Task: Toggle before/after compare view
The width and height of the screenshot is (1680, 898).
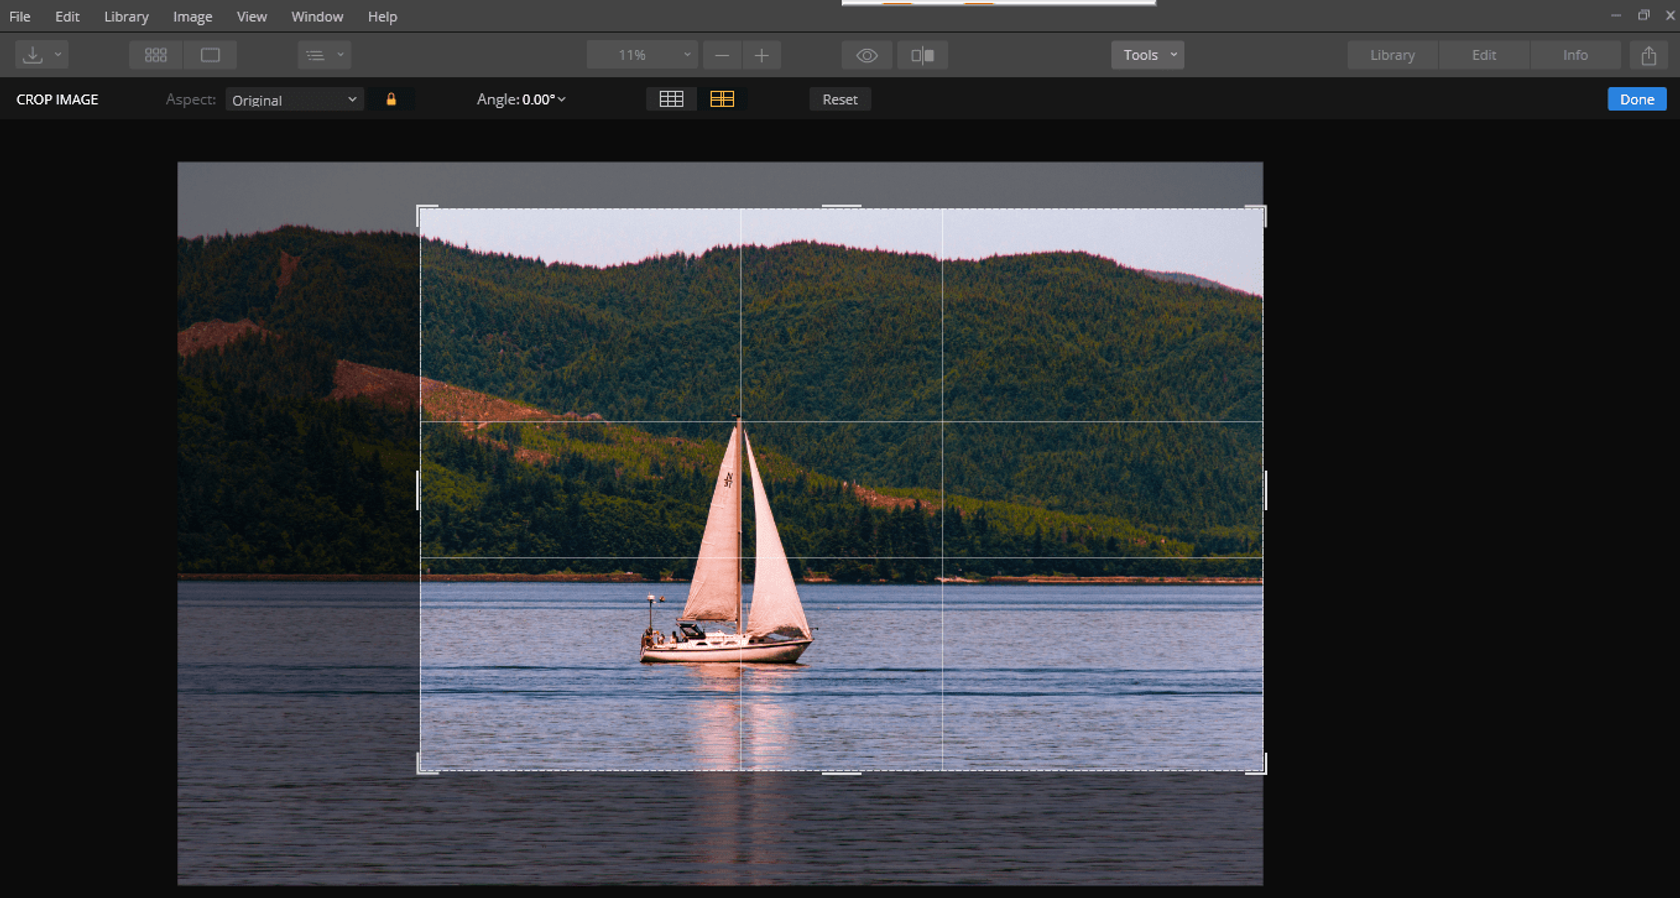Action: pyautogui.click(x=922, y=55)
